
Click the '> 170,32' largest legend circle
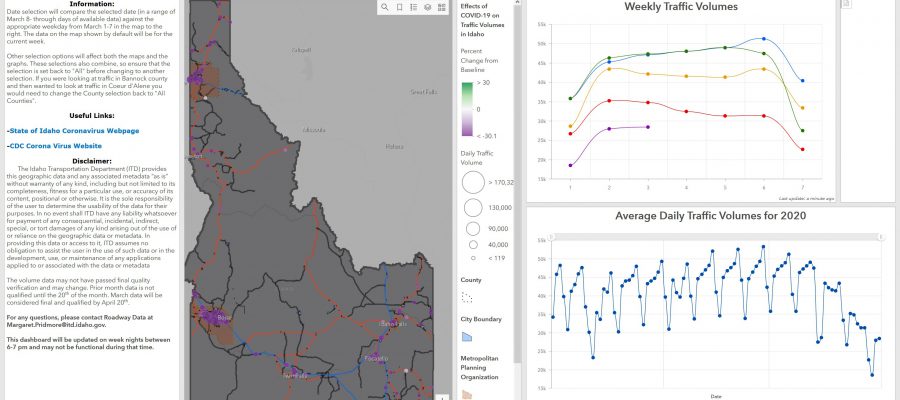pos(473,182)
